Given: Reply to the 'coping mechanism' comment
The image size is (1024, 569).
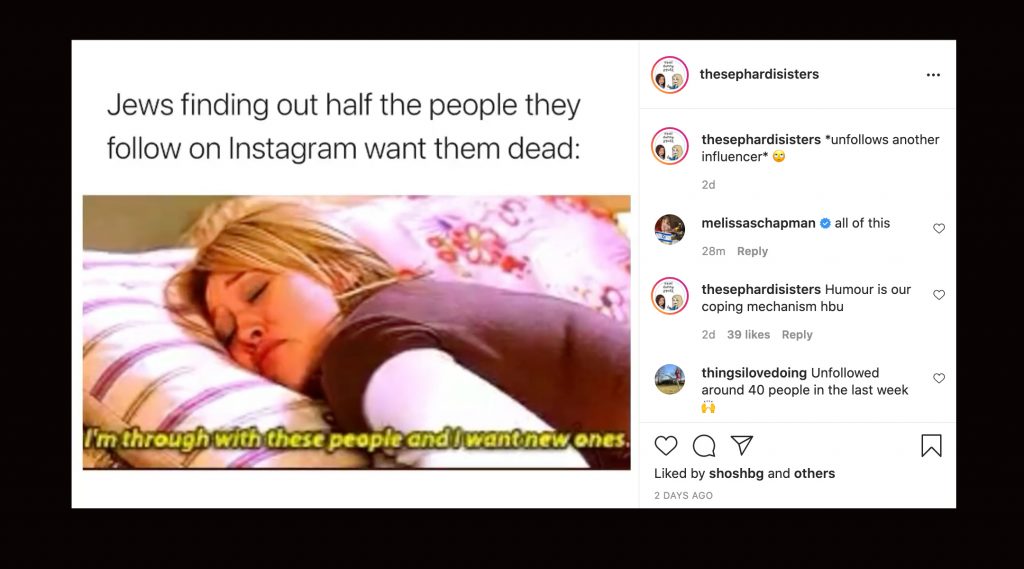Looking at the screenshot, I should pos(797,334).
